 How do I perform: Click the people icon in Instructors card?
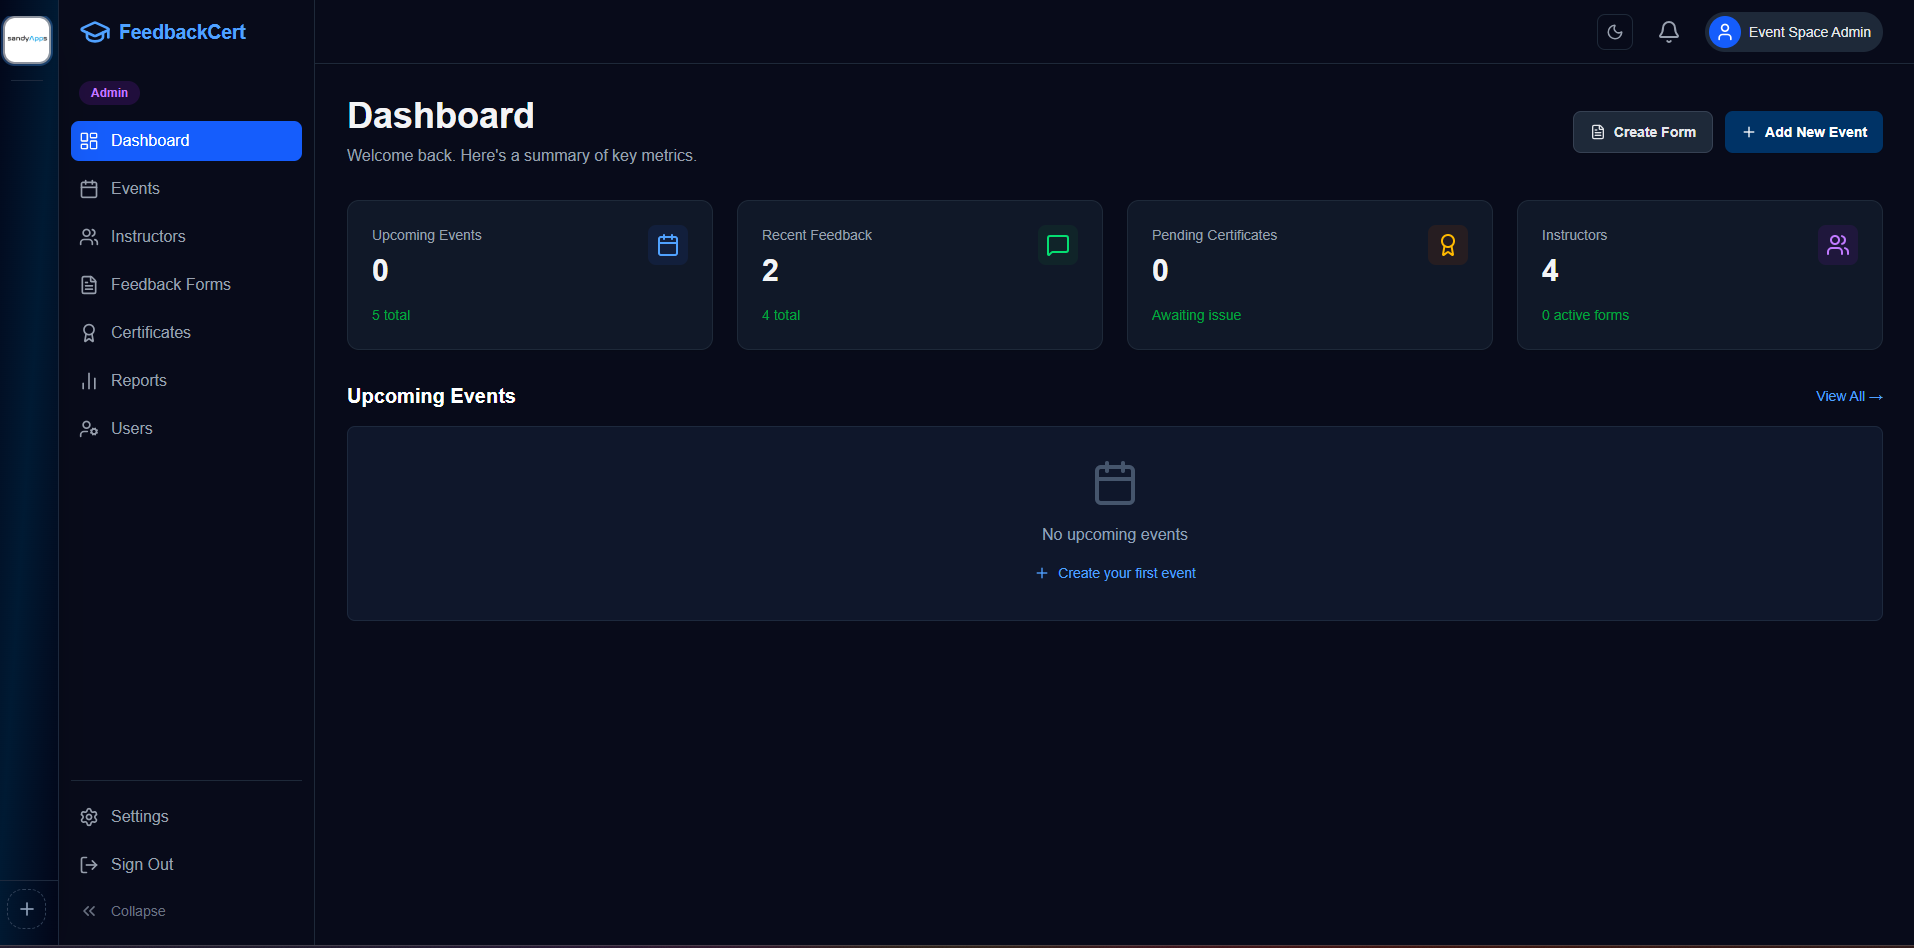click(x=1837, y=245)
